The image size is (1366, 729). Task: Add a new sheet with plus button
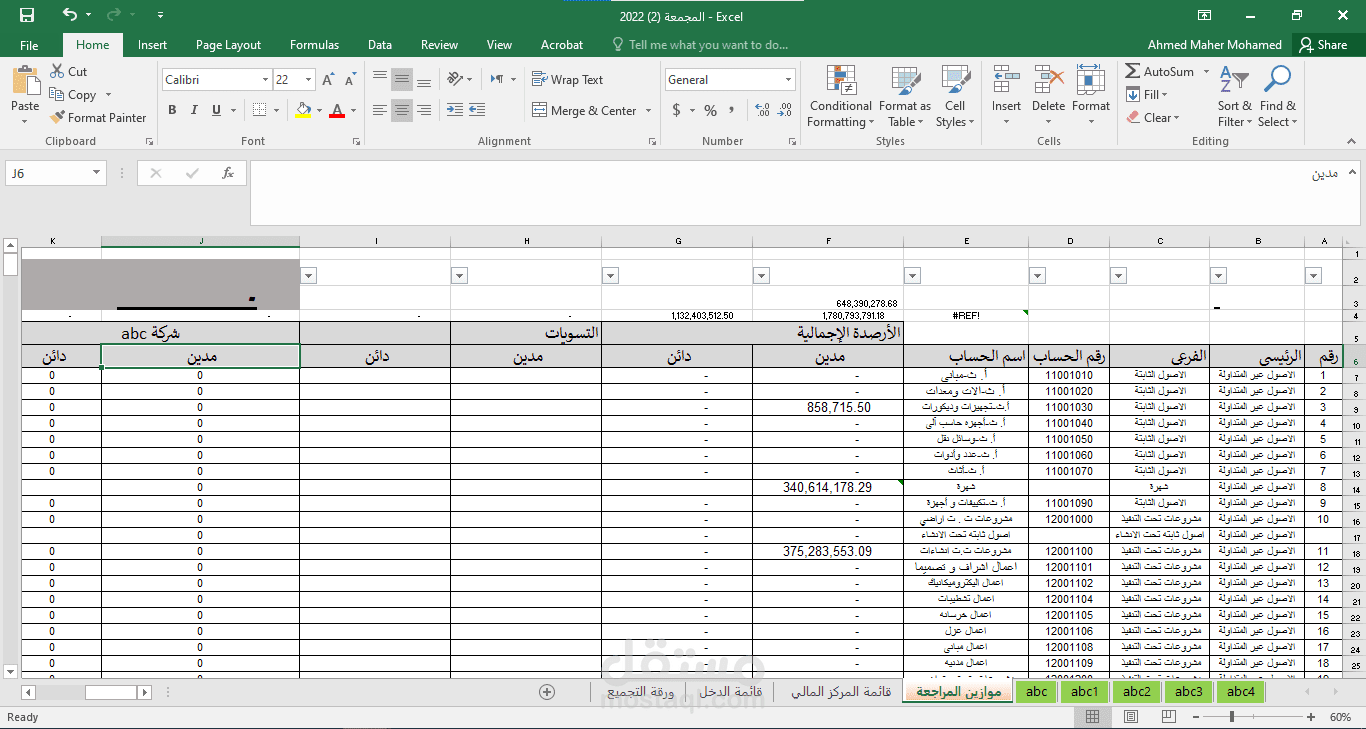coord(547,691)
